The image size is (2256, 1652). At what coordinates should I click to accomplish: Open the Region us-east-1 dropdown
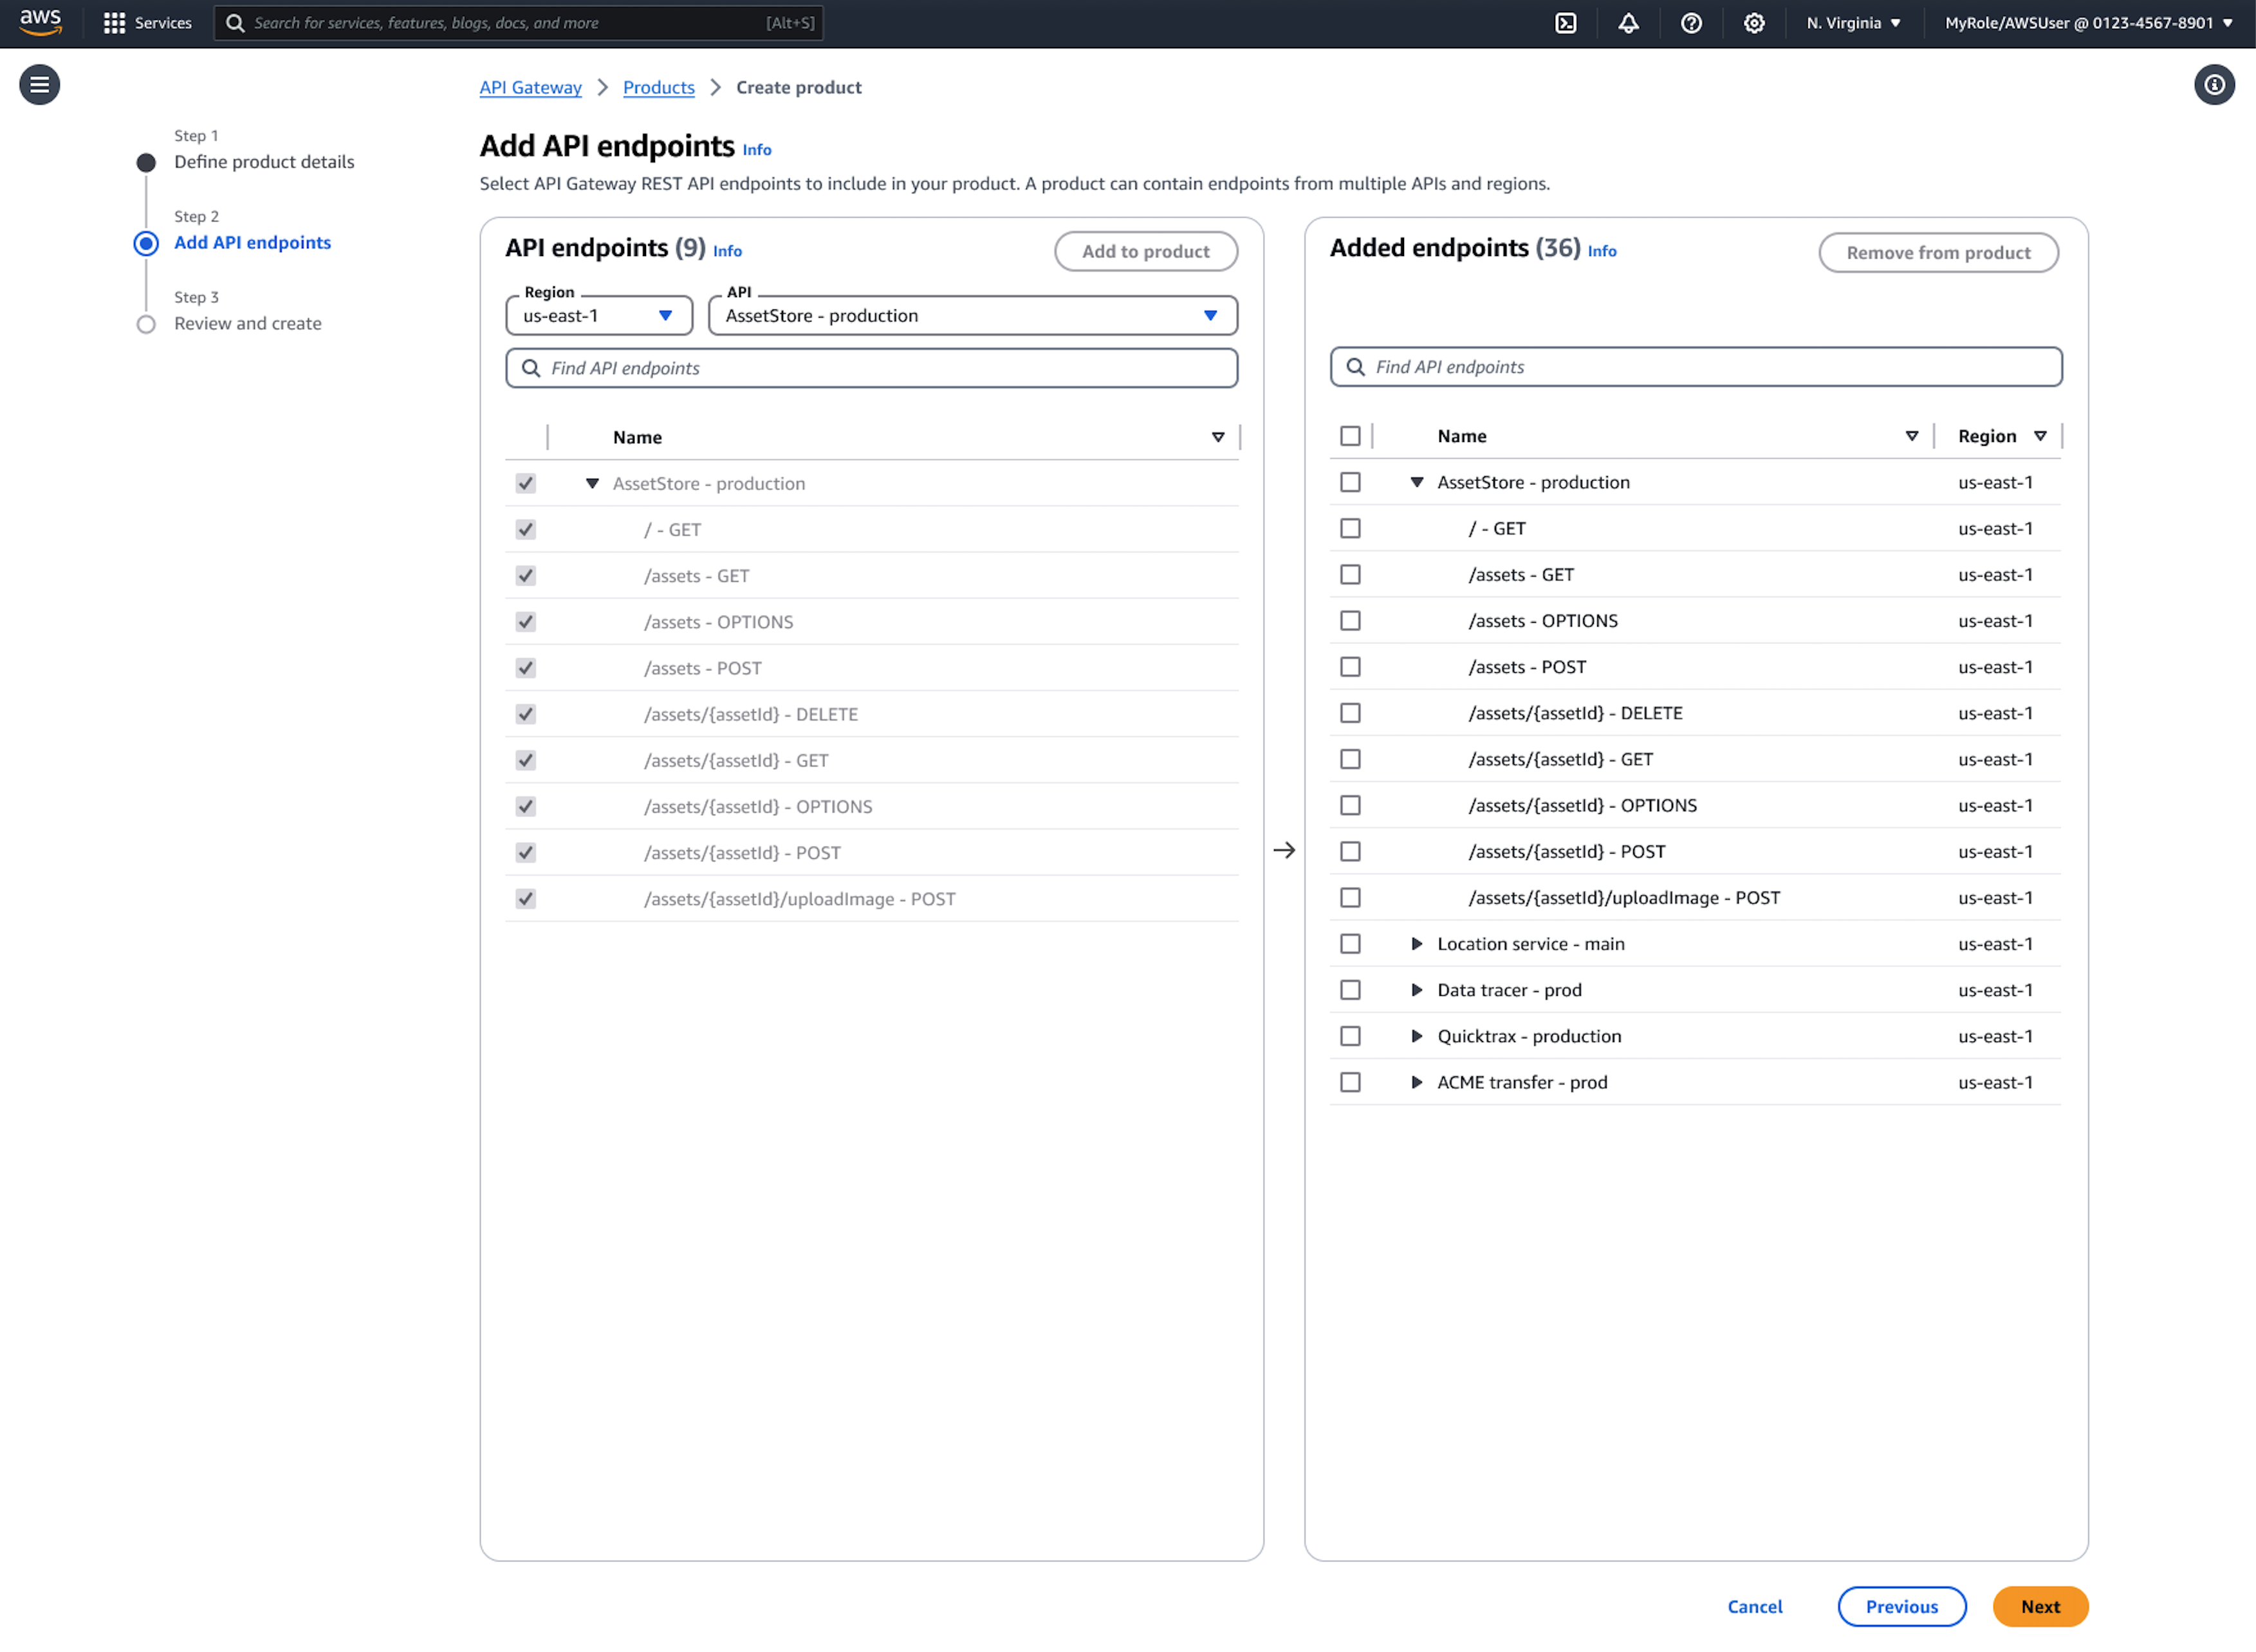click(598, 316)
